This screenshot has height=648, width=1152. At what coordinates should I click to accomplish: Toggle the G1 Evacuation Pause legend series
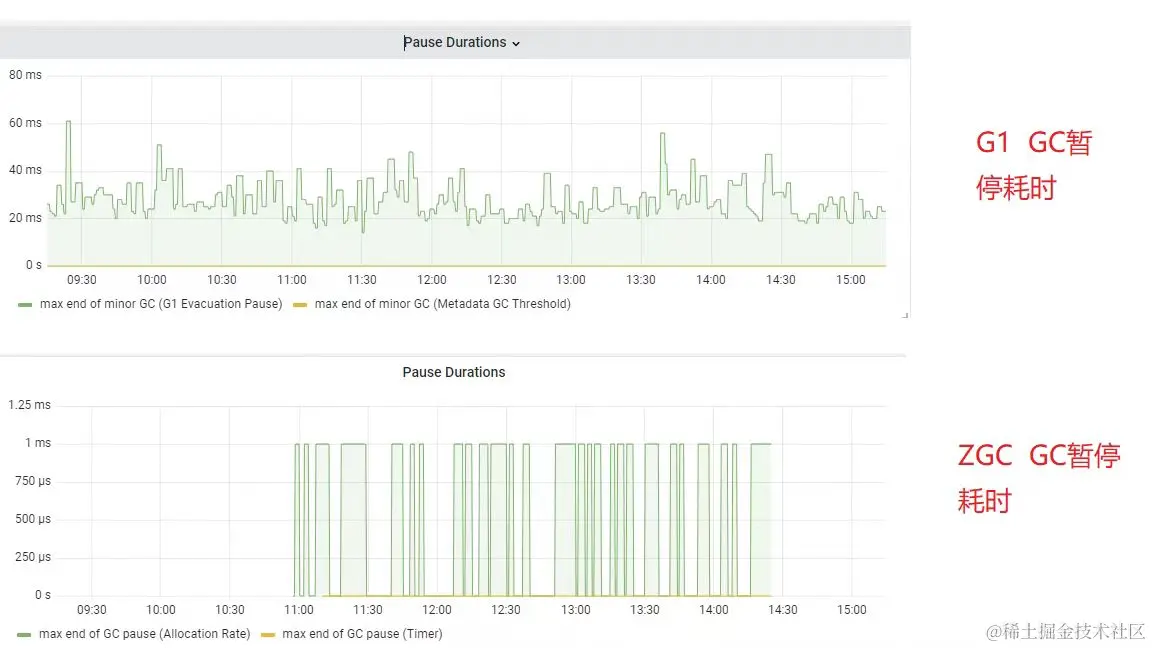coord(161,304)
